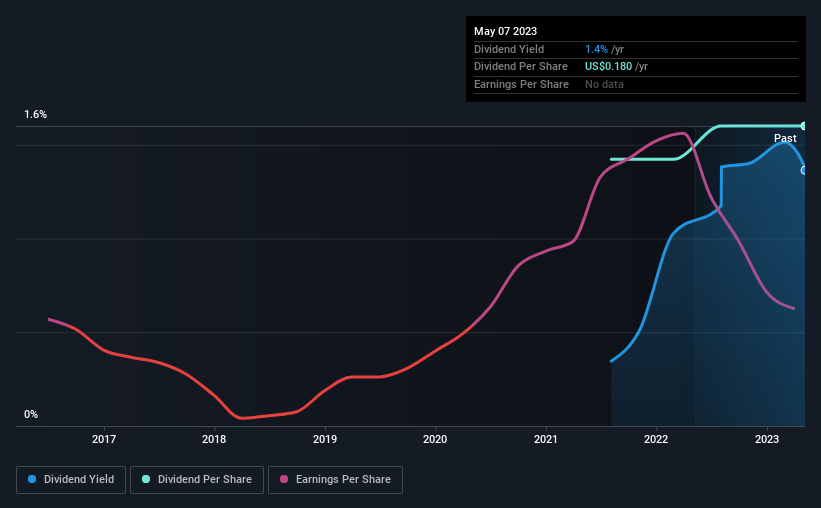Image resolution: width=821 pixels, height=508 pixels.
Task: Click the blue endpoint marker on Dividend Yield line
Action: click(x=803, y=171)
